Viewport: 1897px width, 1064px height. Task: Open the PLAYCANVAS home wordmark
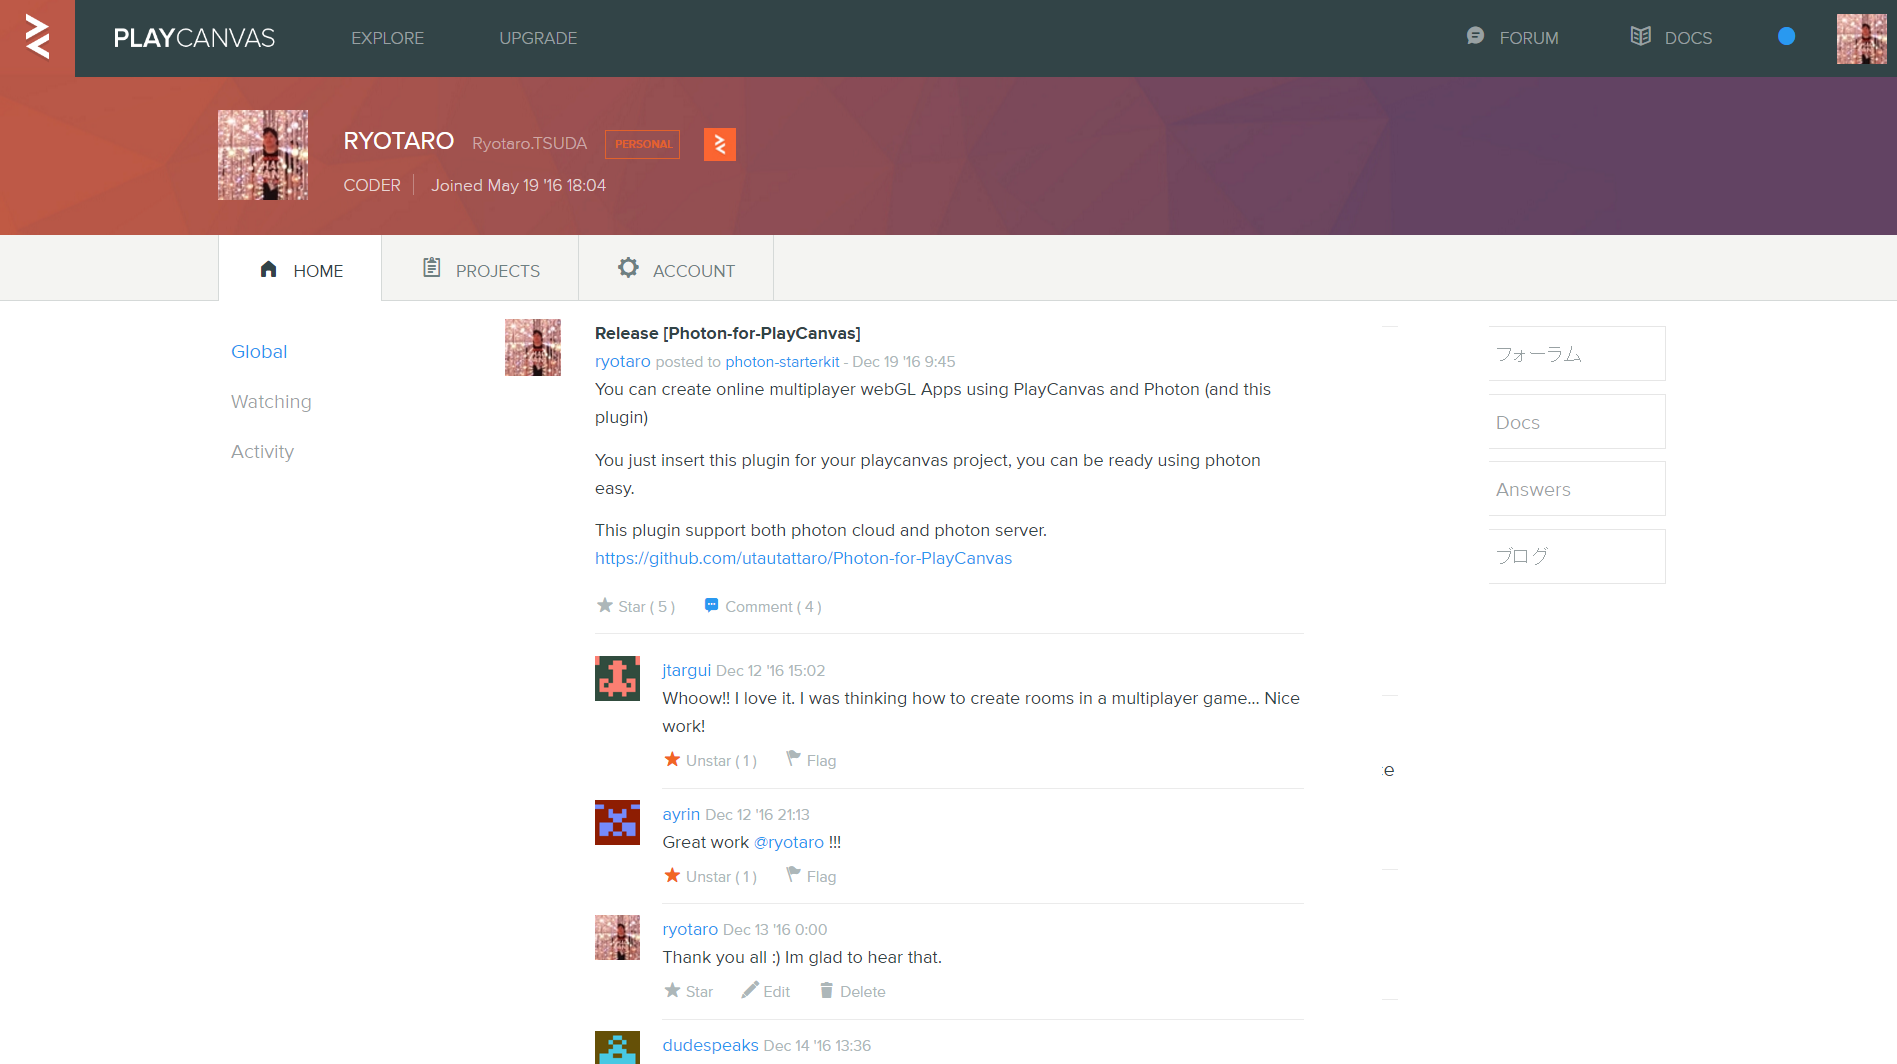(x=194, y=38)
